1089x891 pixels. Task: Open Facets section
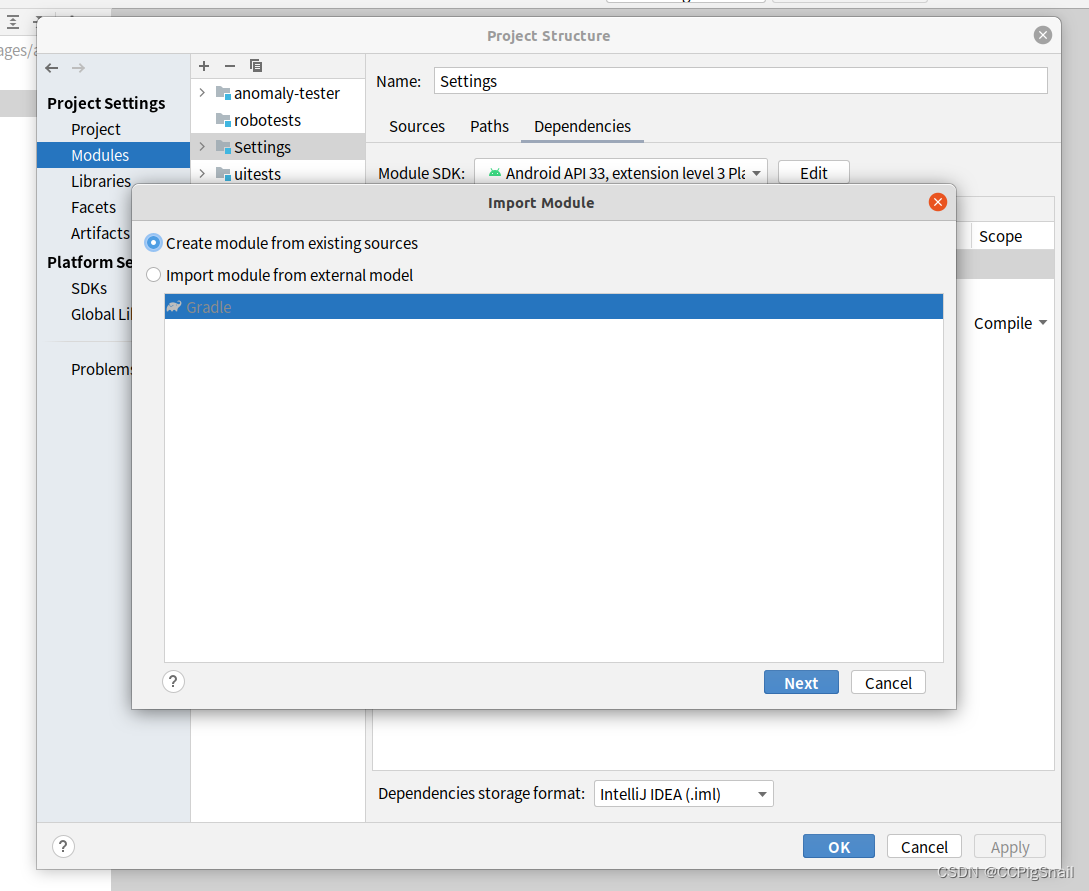click(x=93, y=207)
